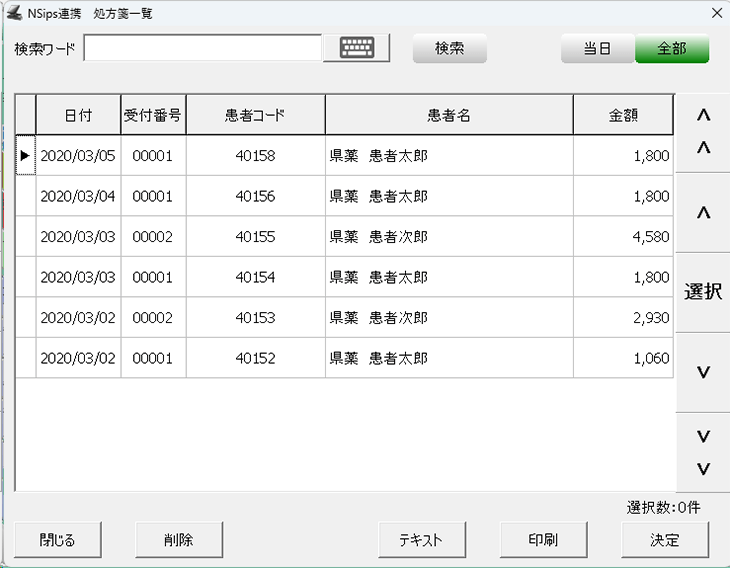Click the NSips app icon in title bar
730x568 pixels.
coord(14,14)
